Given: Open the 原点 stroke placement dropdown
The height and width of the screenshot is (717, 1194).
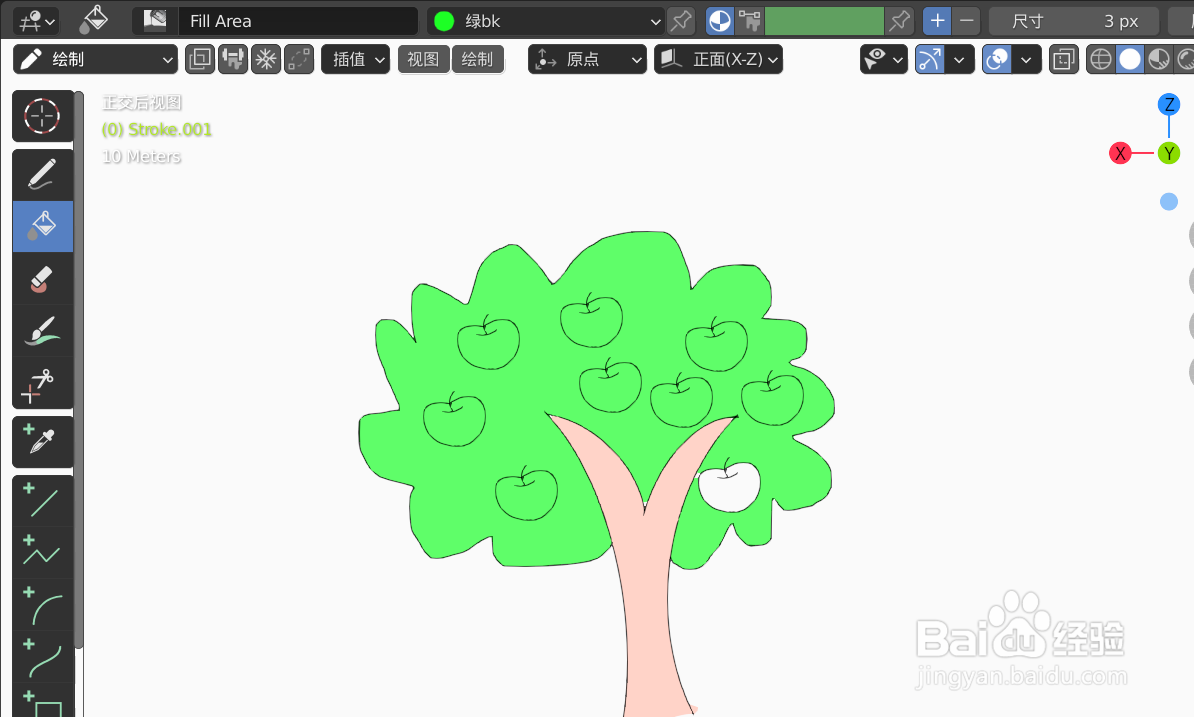Looking at the screenshot, I should pos(587,59).
